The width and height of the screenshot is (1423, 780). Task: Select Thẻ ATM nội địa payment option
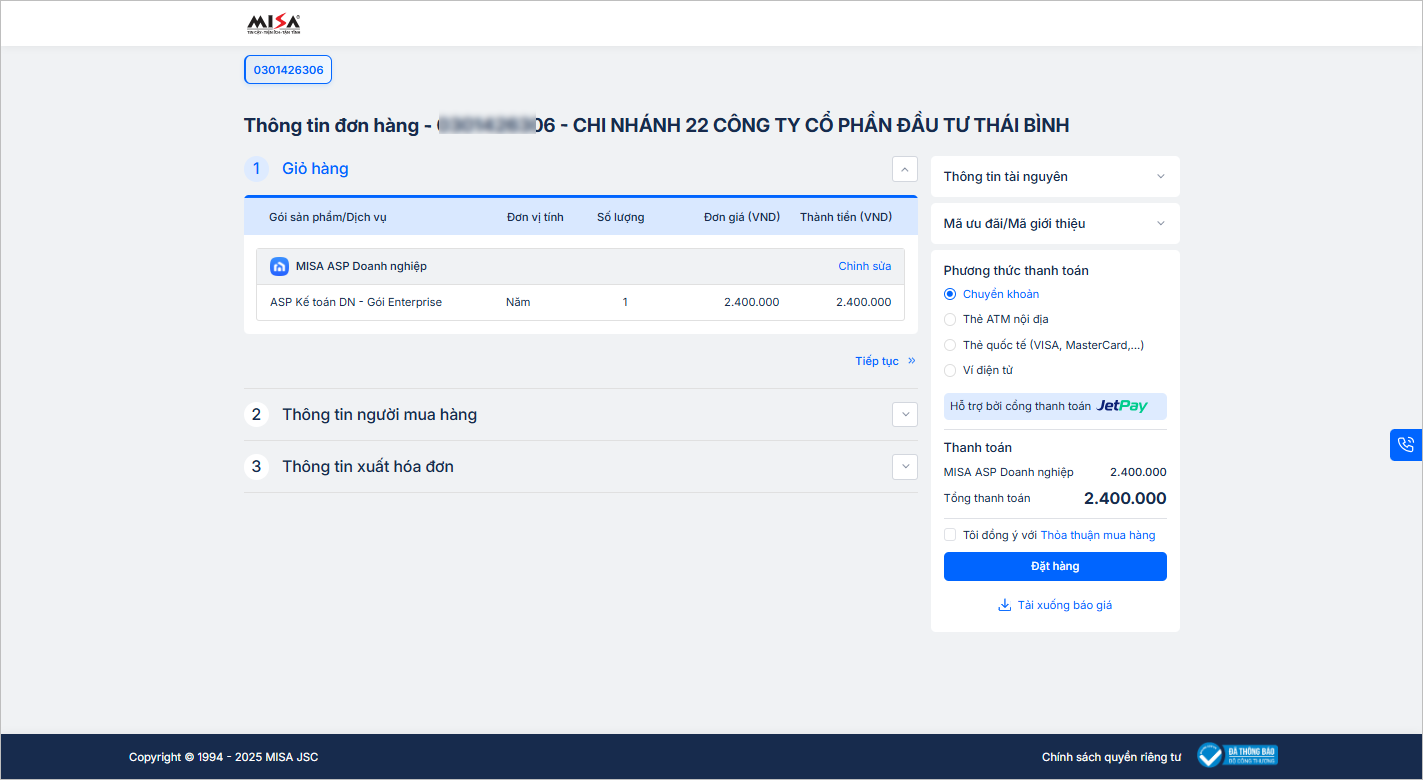coord(950,319)
